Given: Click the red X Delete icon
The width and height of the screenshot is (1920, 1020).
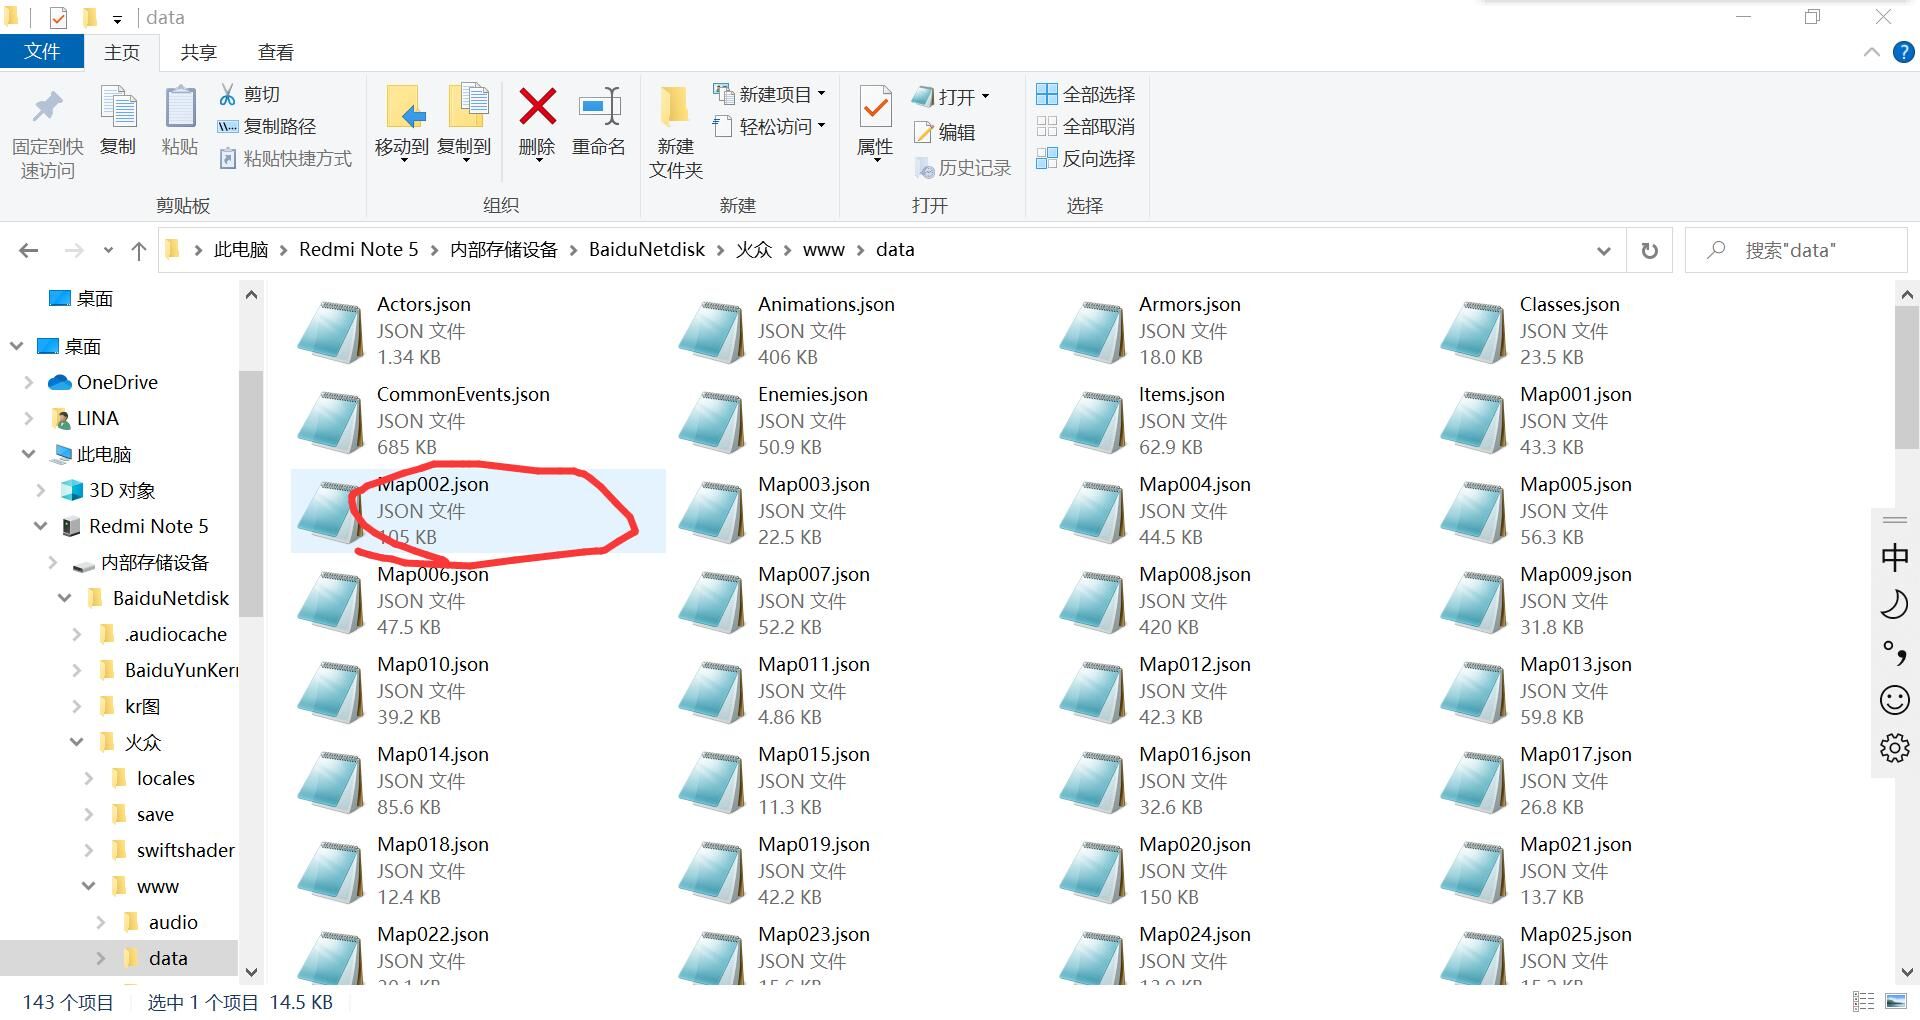Looking at the screenshot, I should point(537,107).
